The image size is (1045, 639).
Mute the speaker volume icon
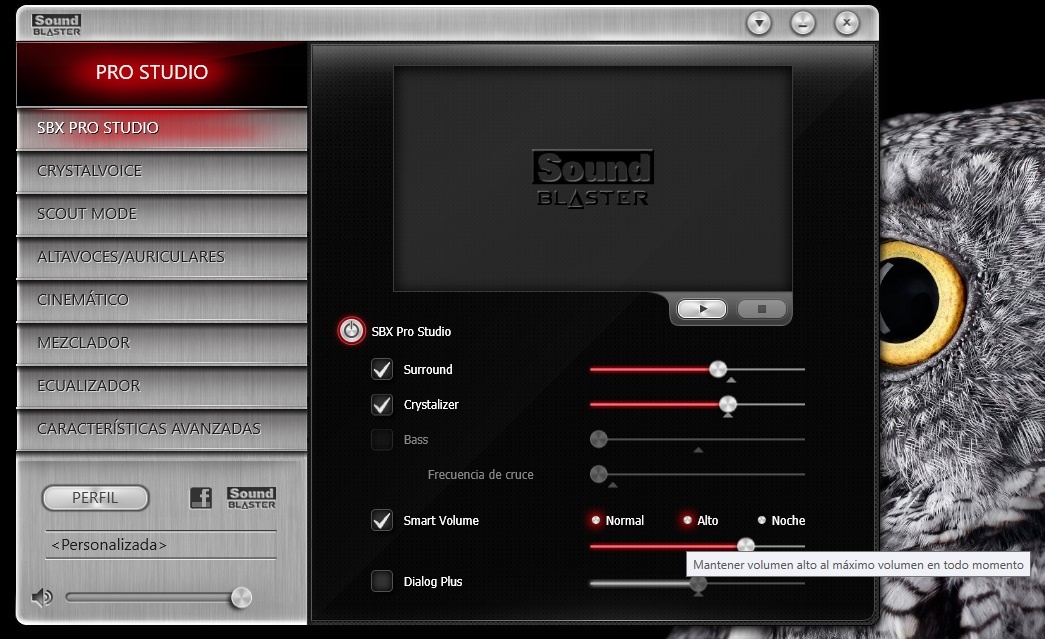pyautogui.click(x=42, y=597)
